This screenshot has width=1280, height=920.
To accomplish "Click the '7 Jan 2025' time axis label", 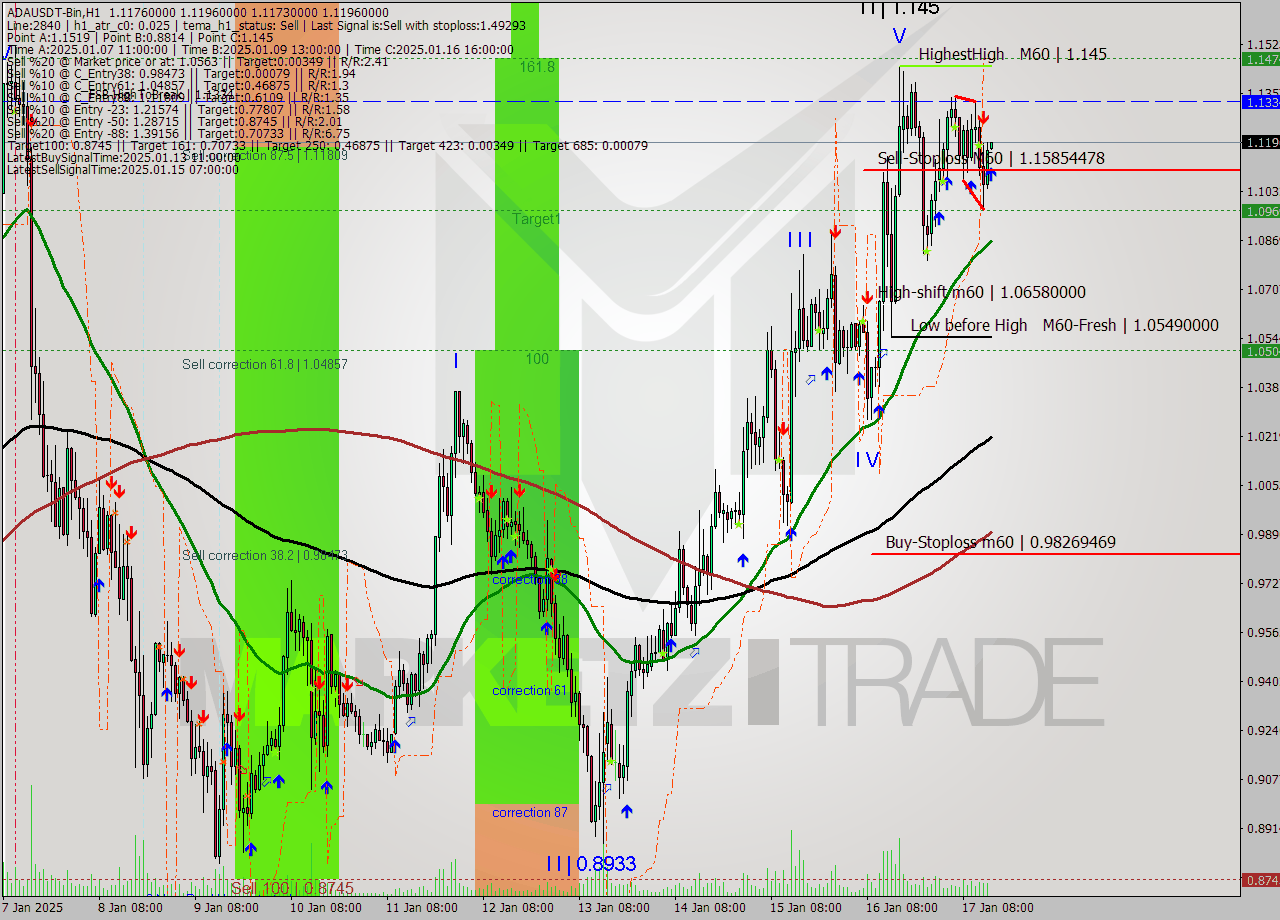I will [33, 908].
